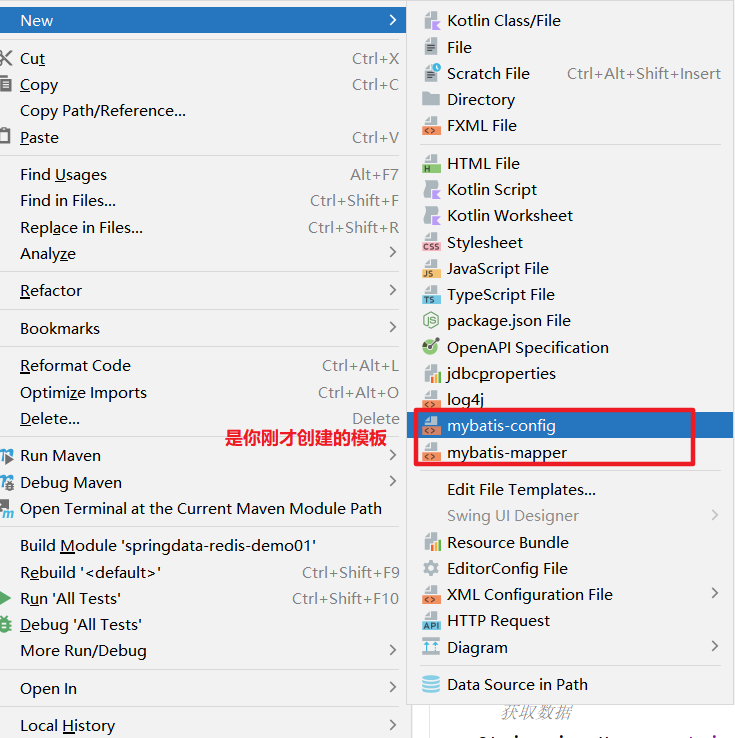Click the XML Configuration File icon
This screenshot has width=735, height=738.
click(431, 594)
